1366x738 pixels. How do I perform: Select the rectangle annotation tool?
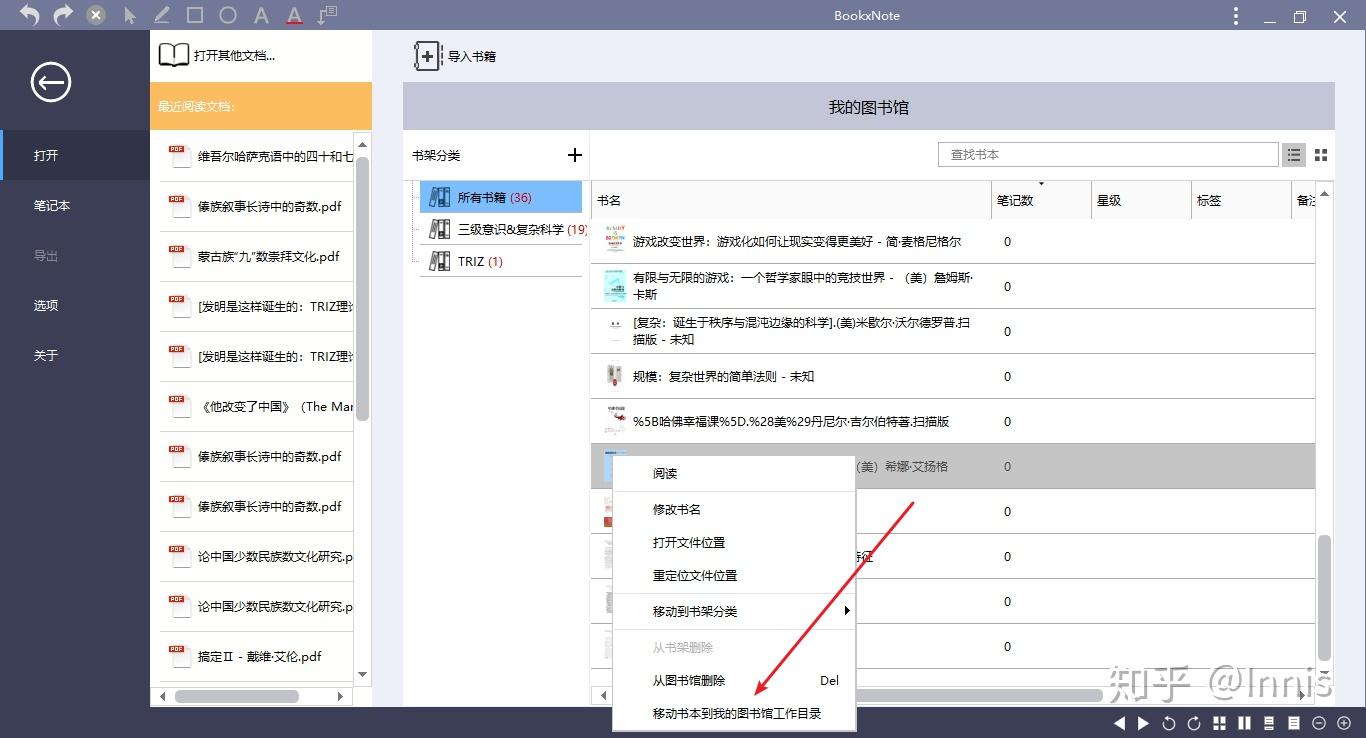click(196, 15)
